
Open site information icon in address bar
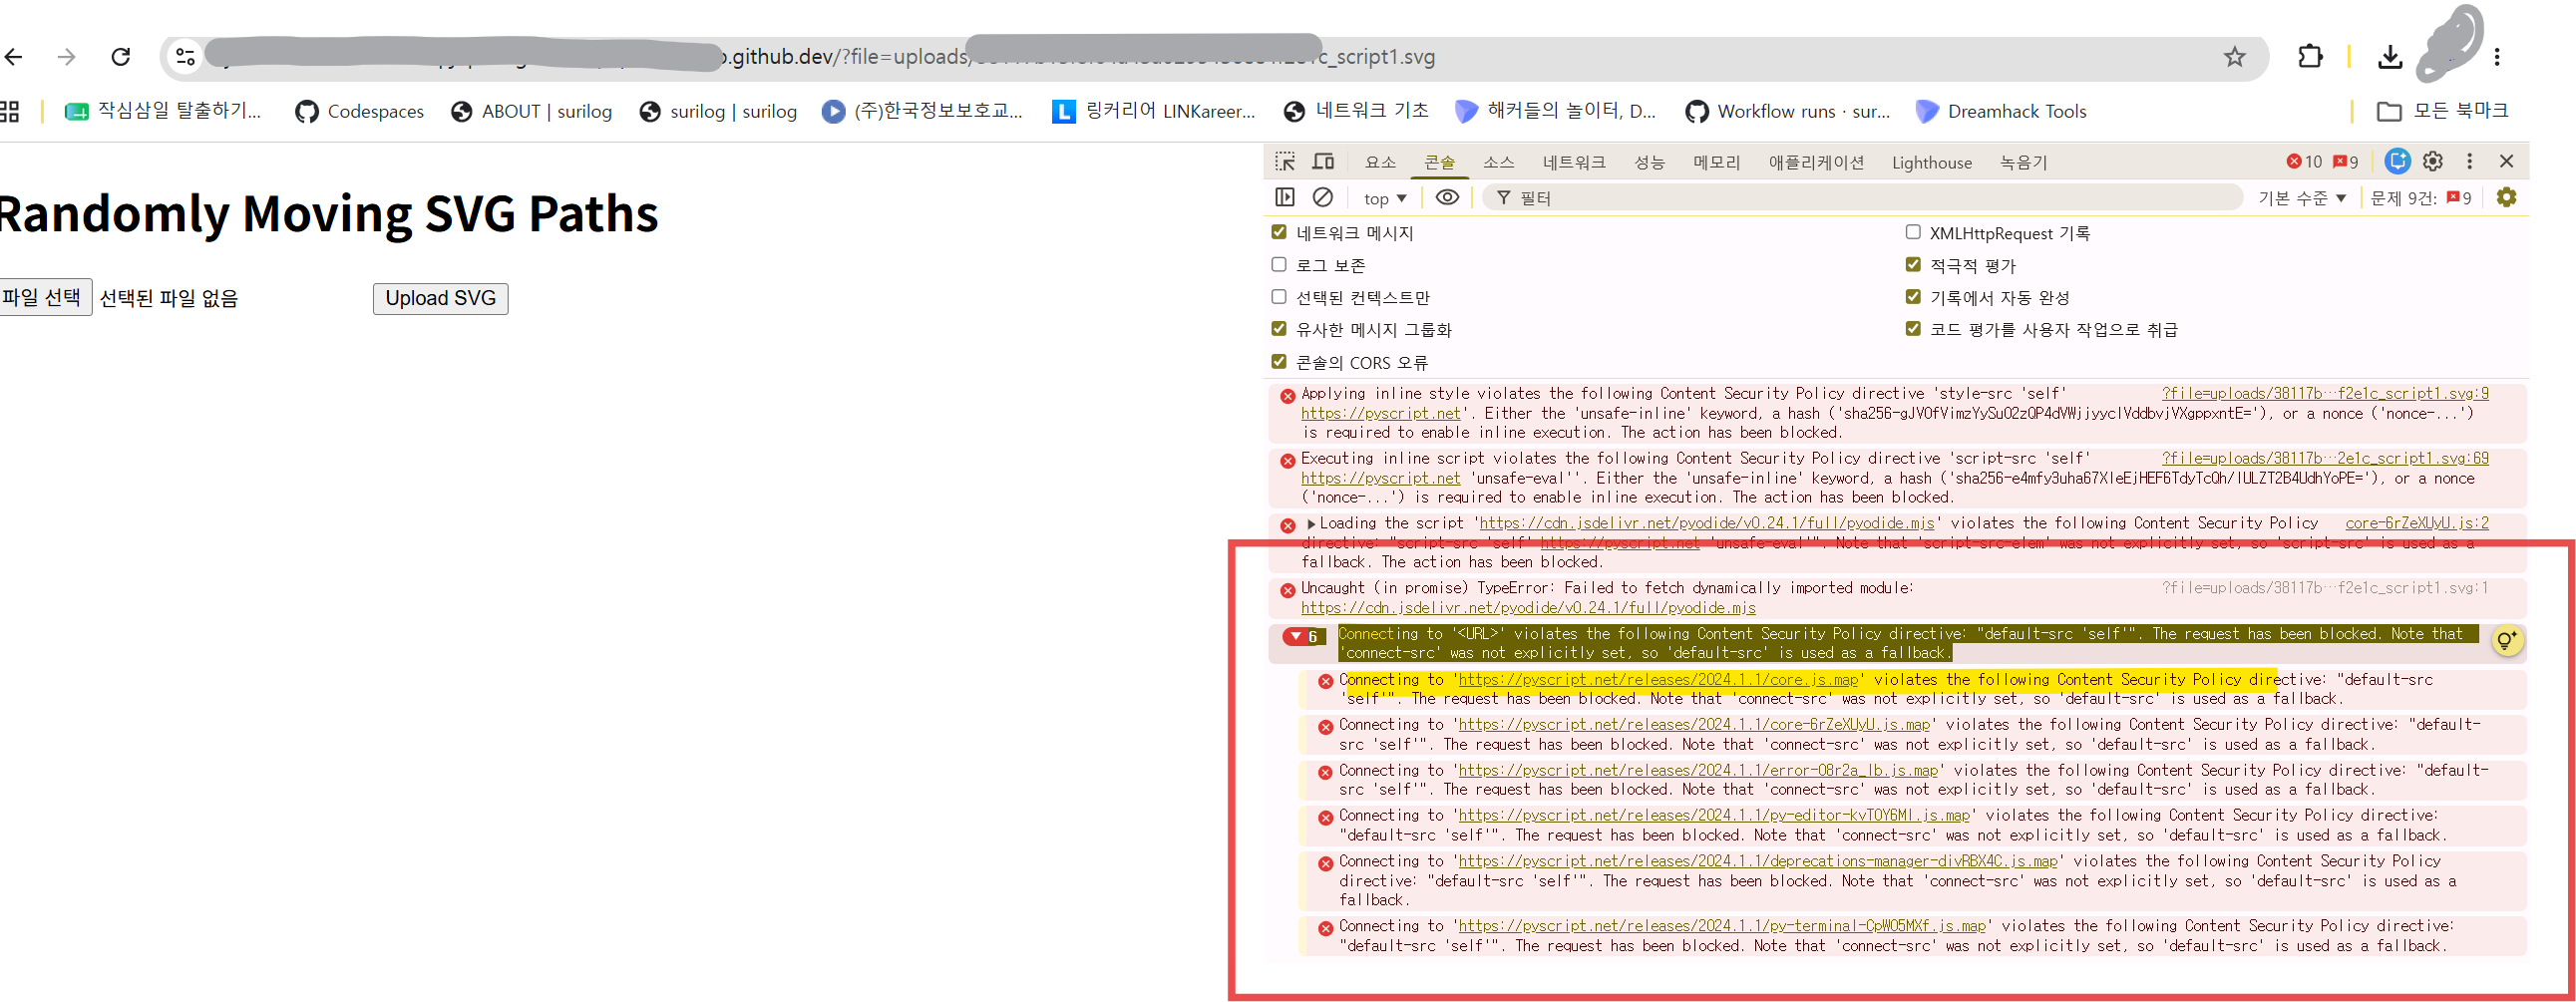(185, 57)
